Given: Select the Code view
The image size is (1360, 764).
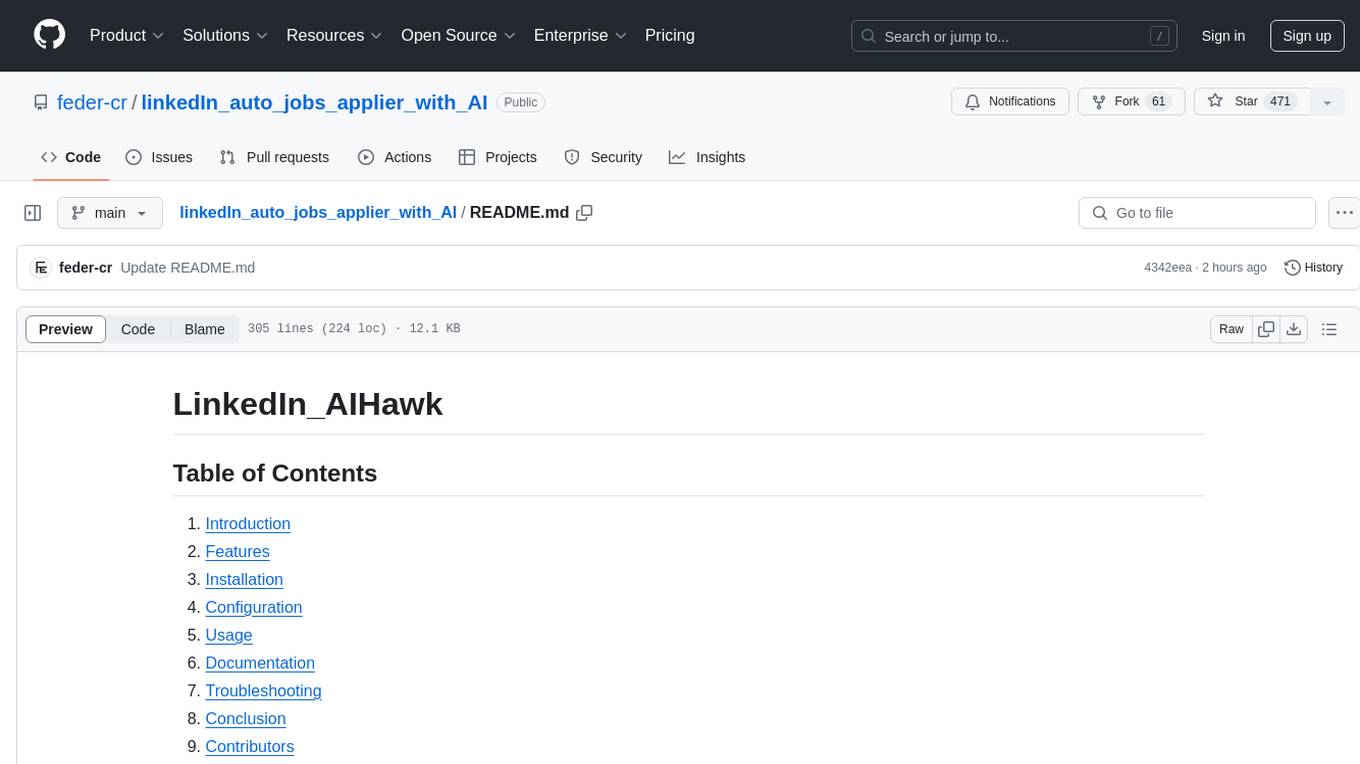Looking at the screenshot, I should tap(138, 329).
